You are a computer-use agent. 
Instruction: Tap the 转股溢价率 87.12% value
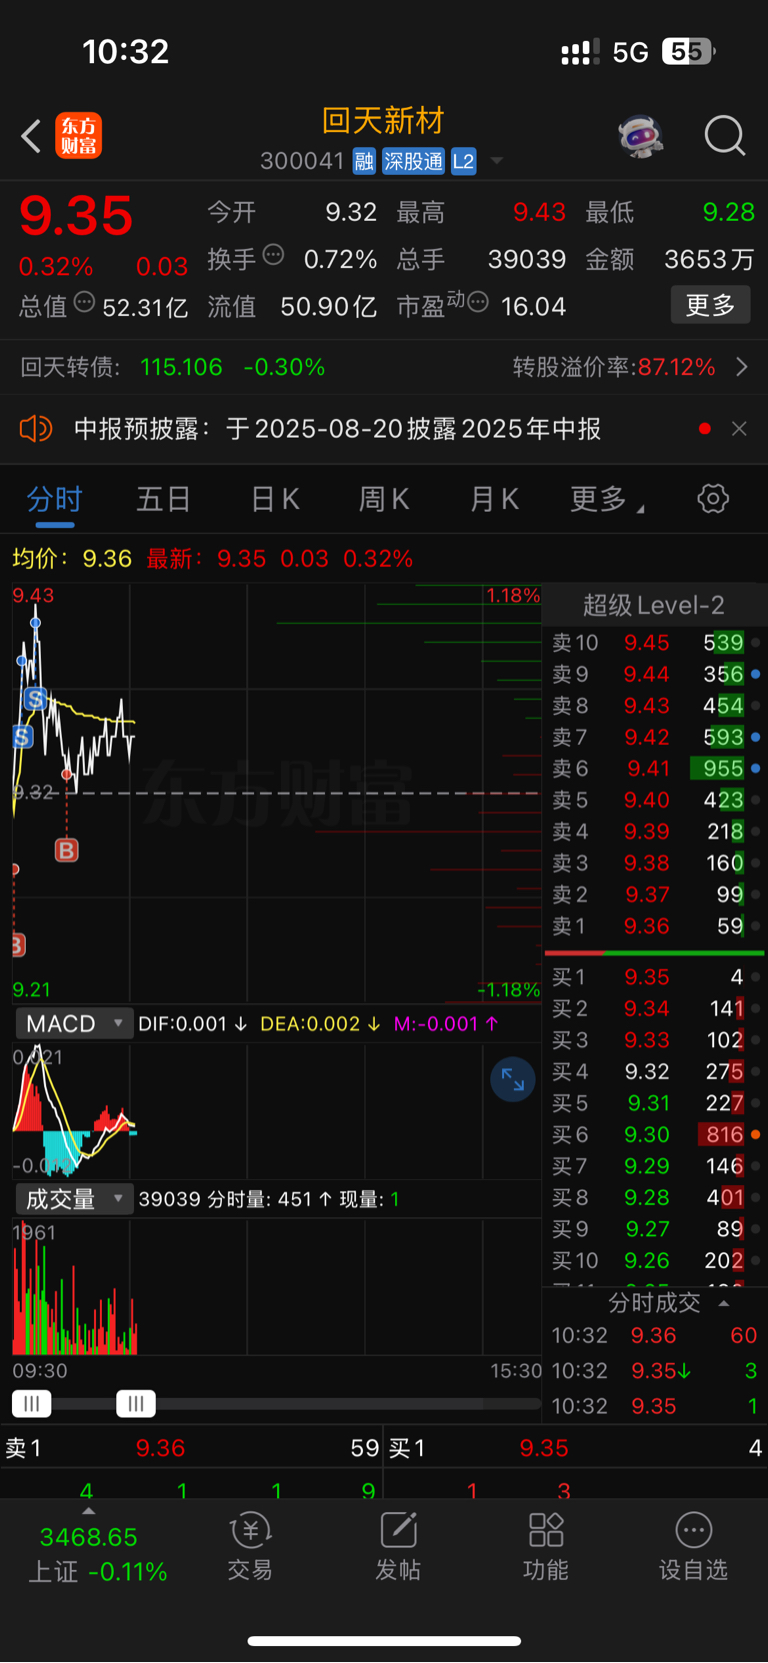[677, 367]
